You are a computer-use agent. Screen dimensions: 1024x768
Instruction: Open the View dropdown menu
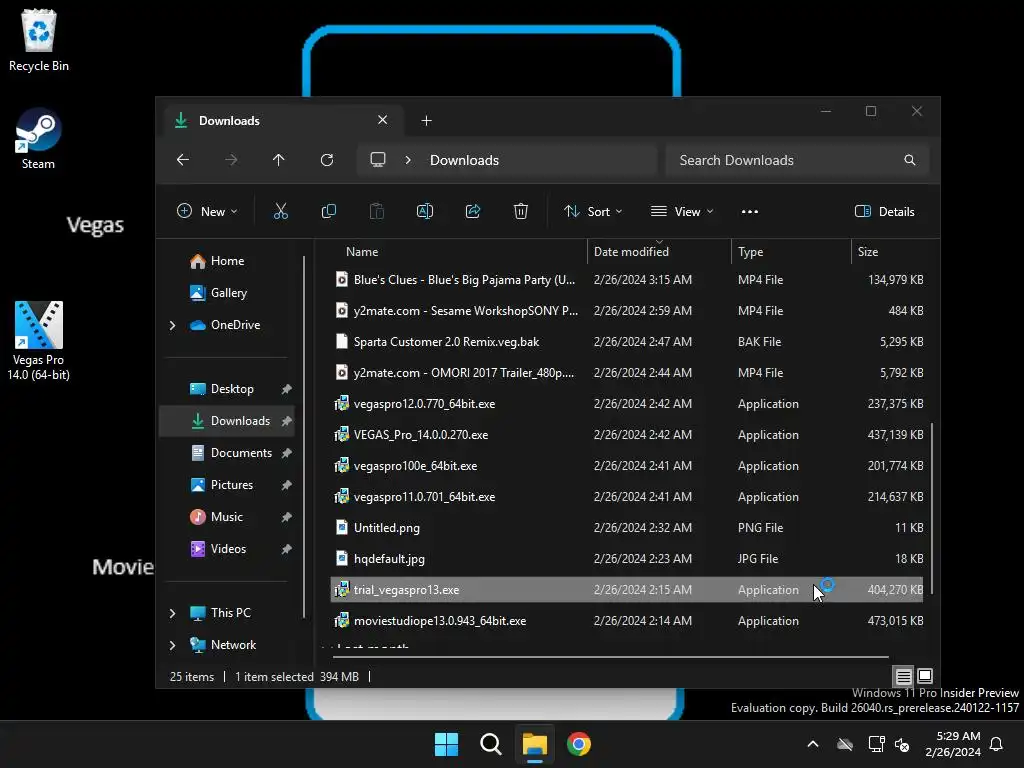click(682, 212)
